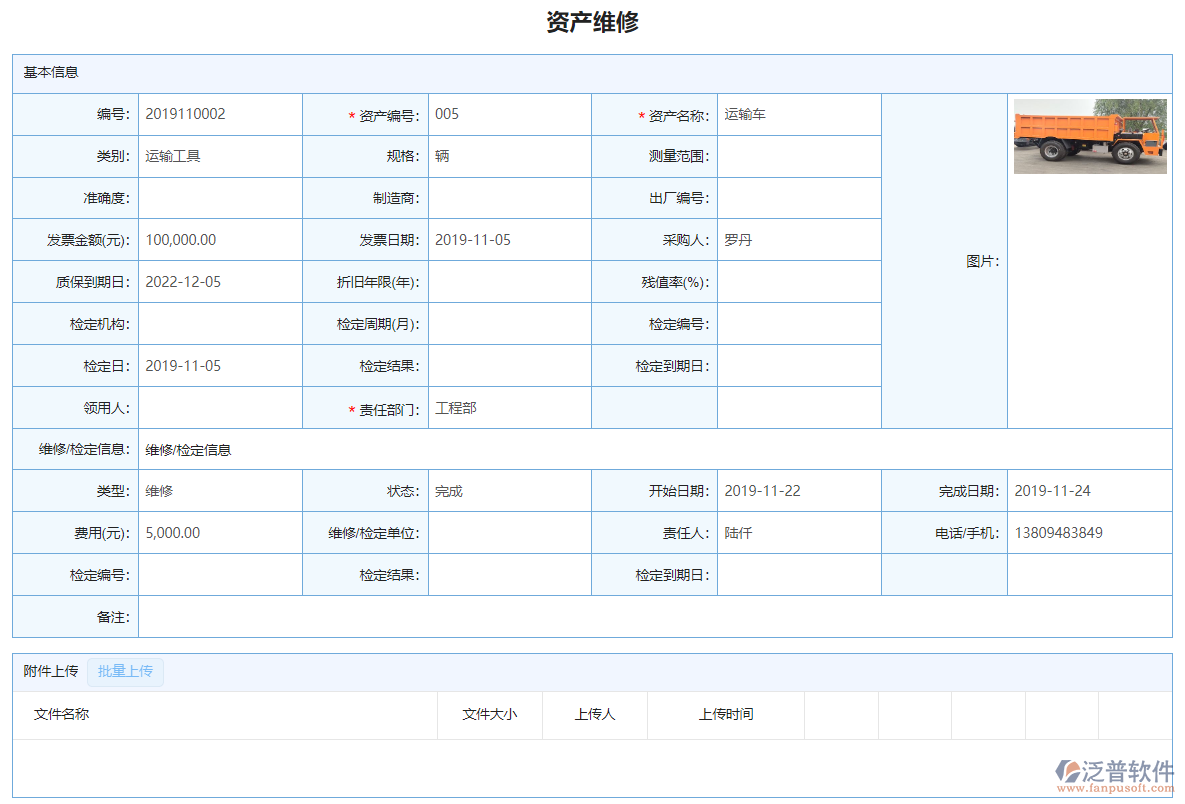1185x804 pixels.
Task: Click the 责任人 field showing 陆仟
Action: click(798, 533)
